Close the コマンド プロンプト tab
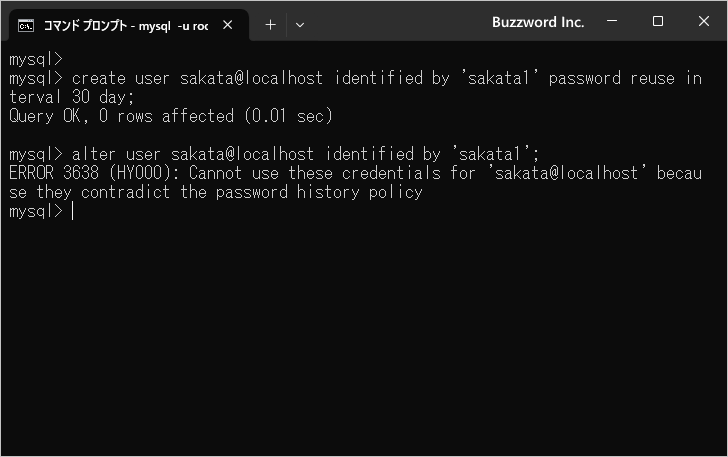Screen dimensions: 728x457 click(230, 25)
